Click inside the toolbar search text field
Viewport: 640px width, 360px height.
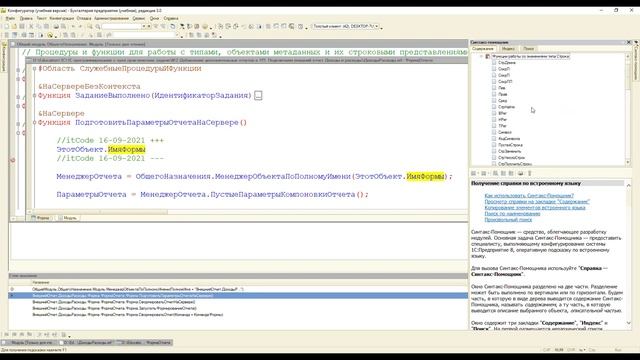click(121, 27)
